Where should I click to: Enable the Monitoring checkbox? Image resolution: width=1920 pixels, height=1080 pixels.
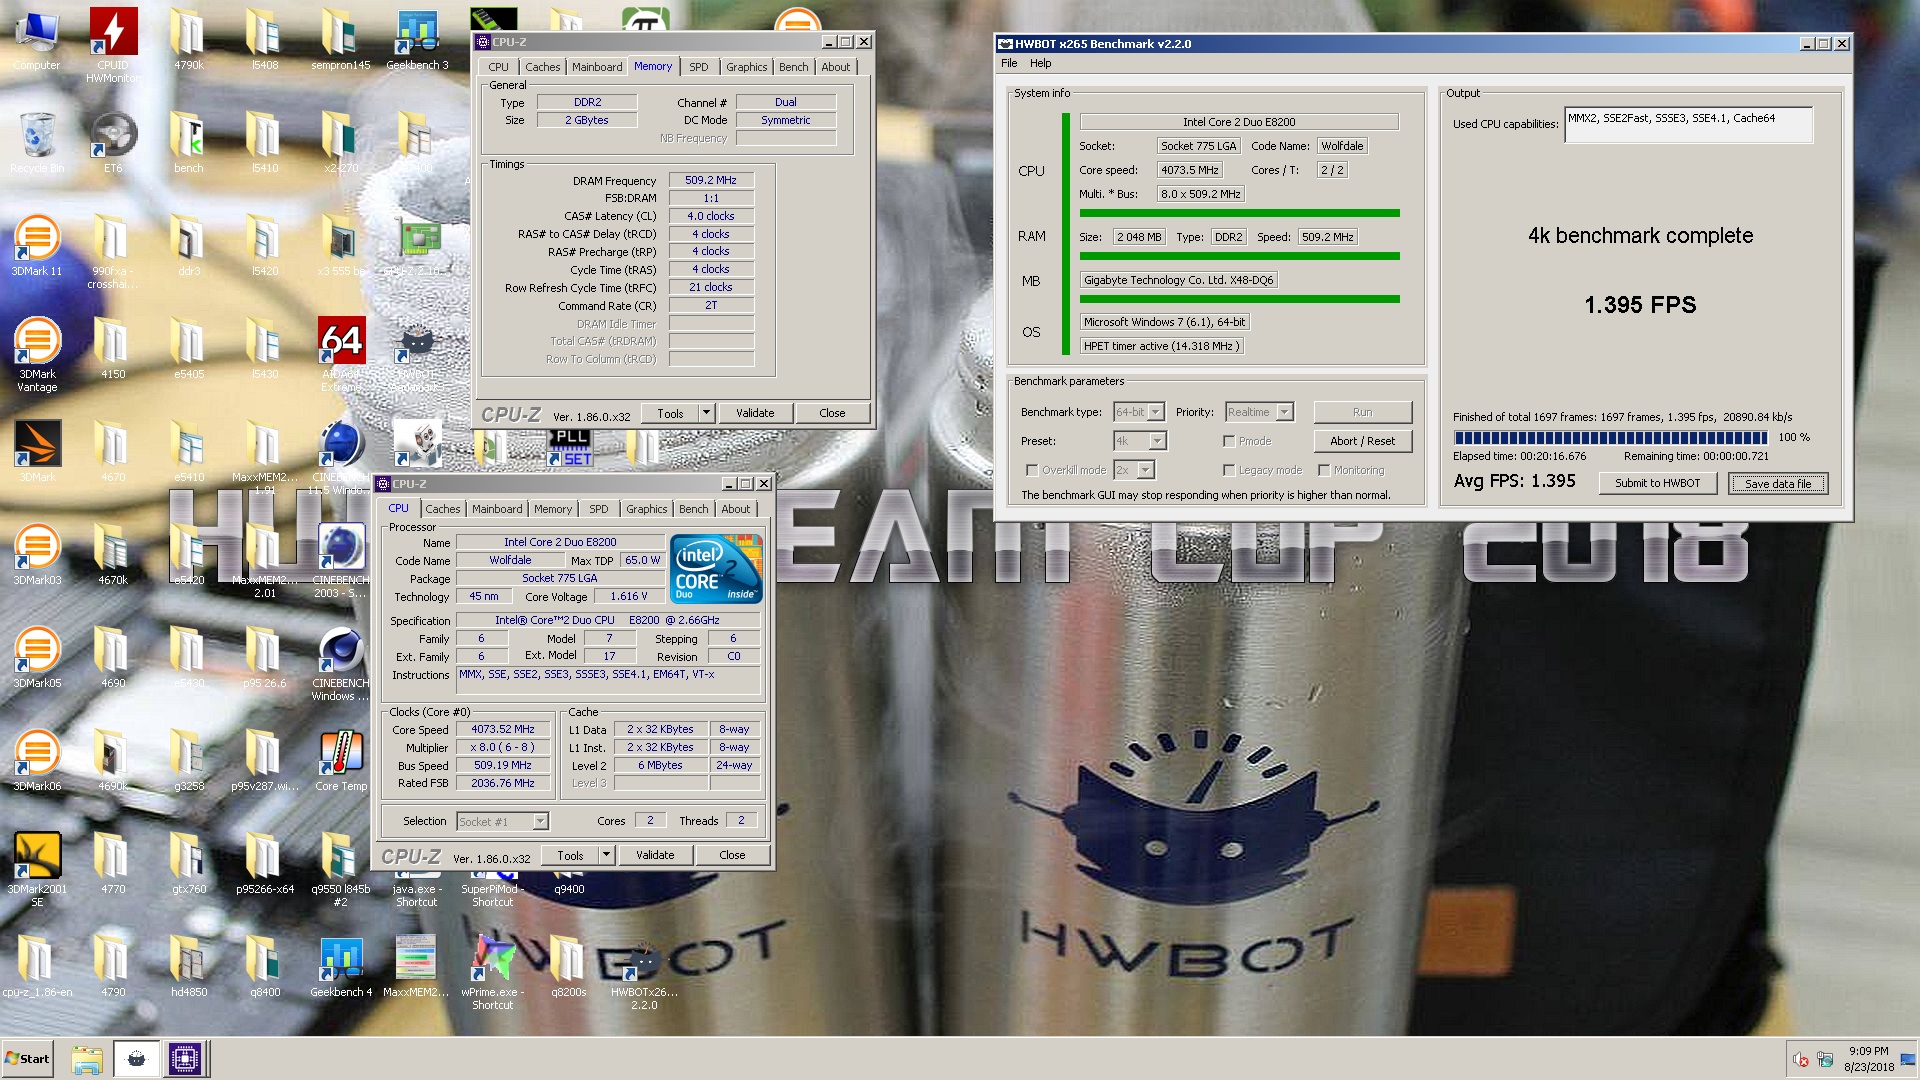[1324, 470]
